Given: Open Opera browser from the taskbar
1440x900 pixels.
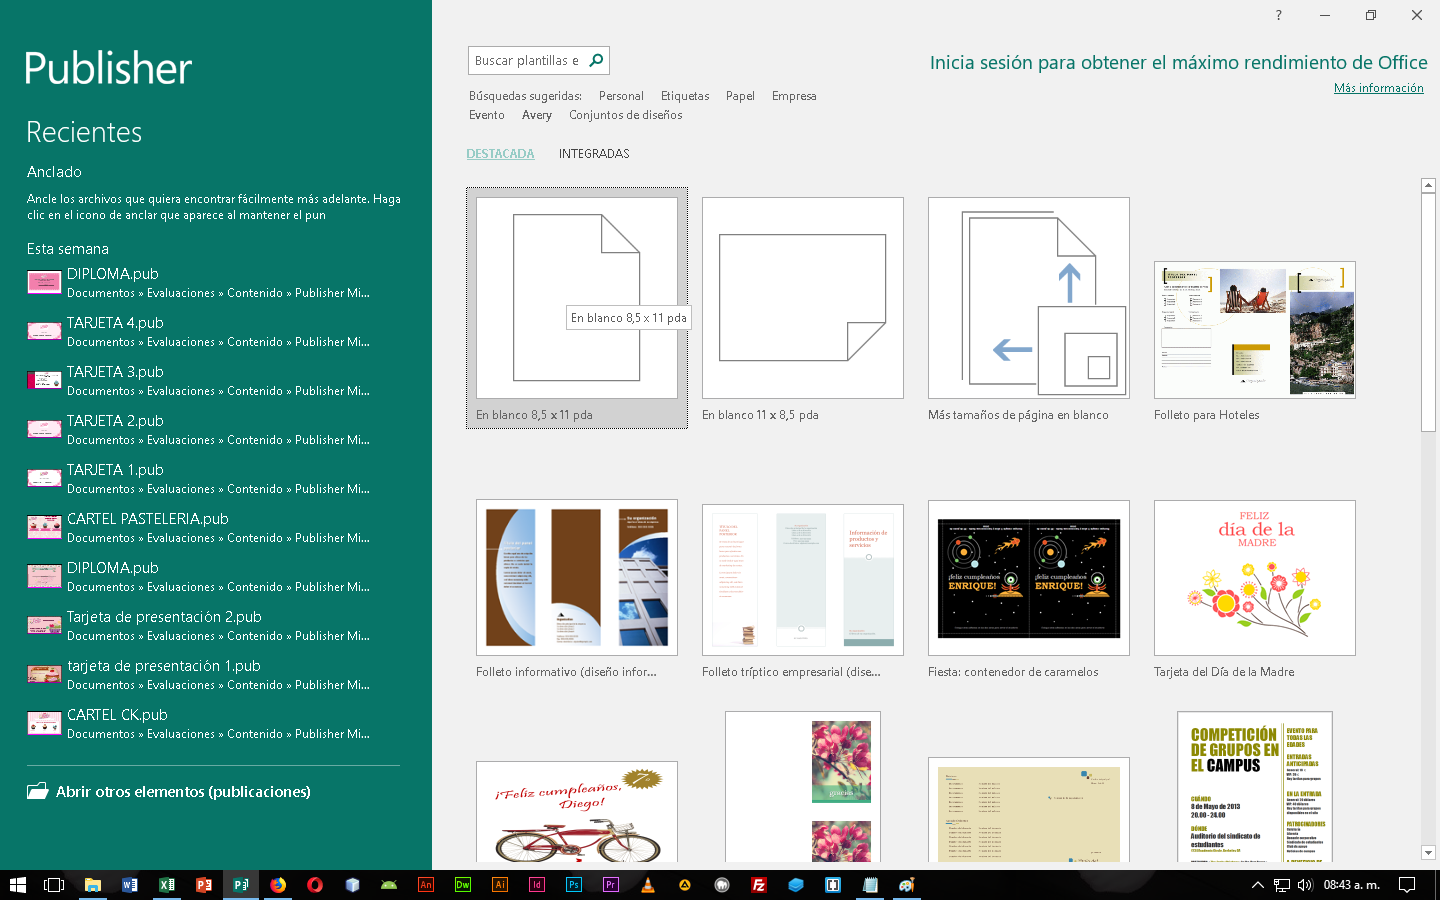Looking at the screenshot, I should [315, 885].
